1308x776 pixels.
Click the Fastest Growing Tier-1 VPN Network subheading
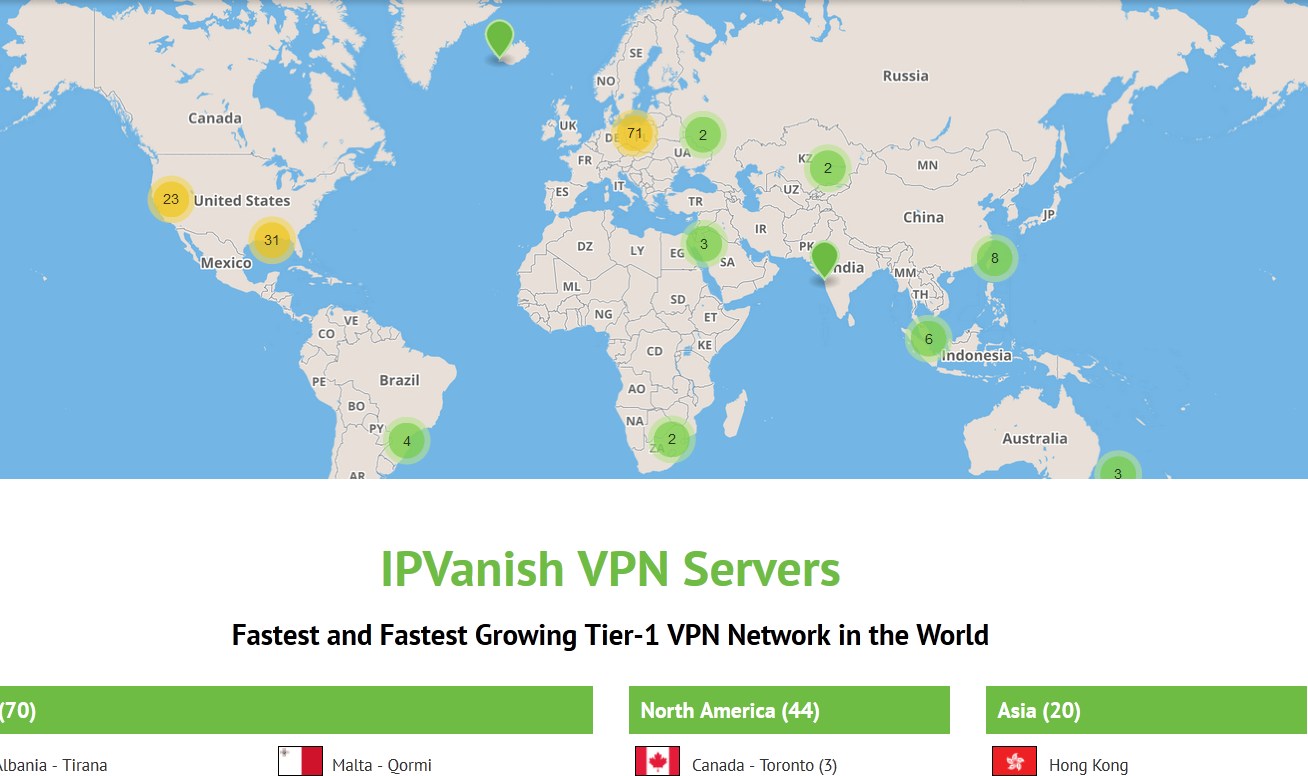[610, 634]
